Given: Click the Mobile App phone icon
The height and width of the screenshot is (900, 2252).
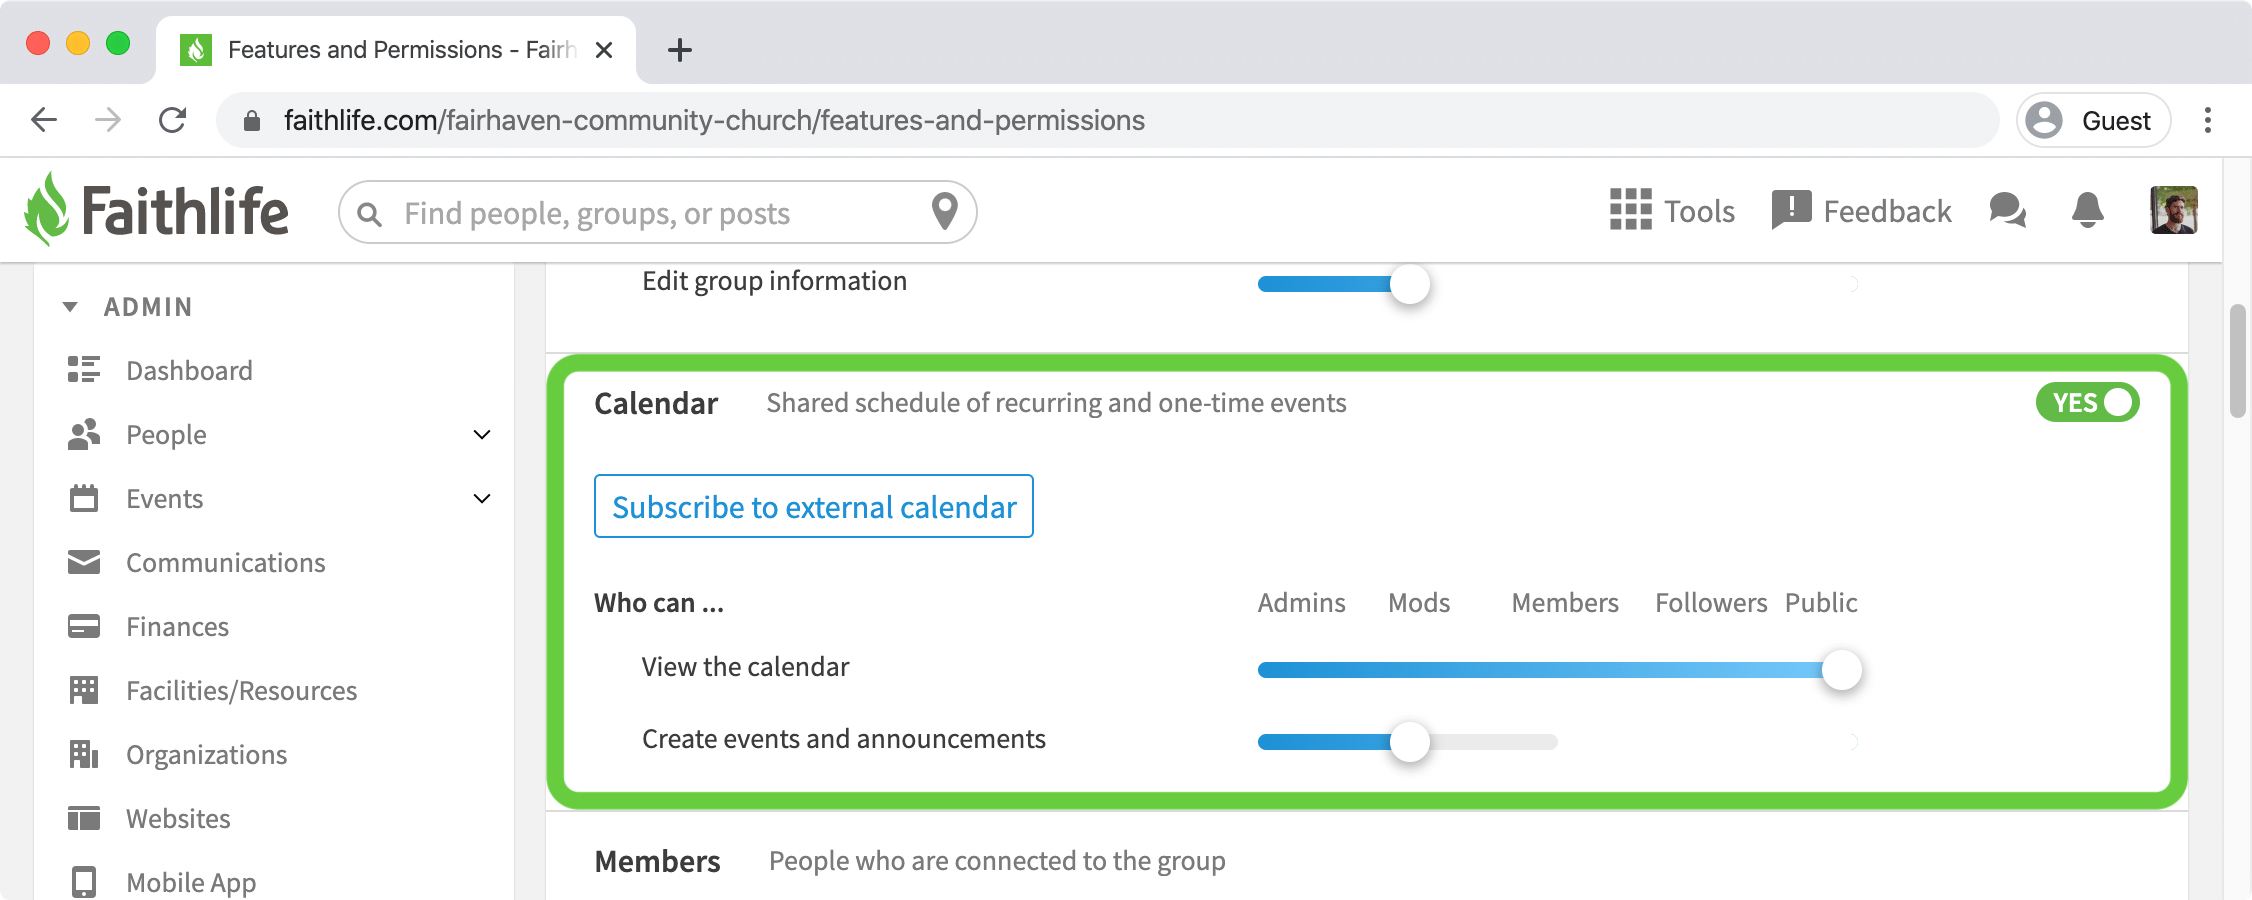Looking at the screenshot, I should 84,882.
